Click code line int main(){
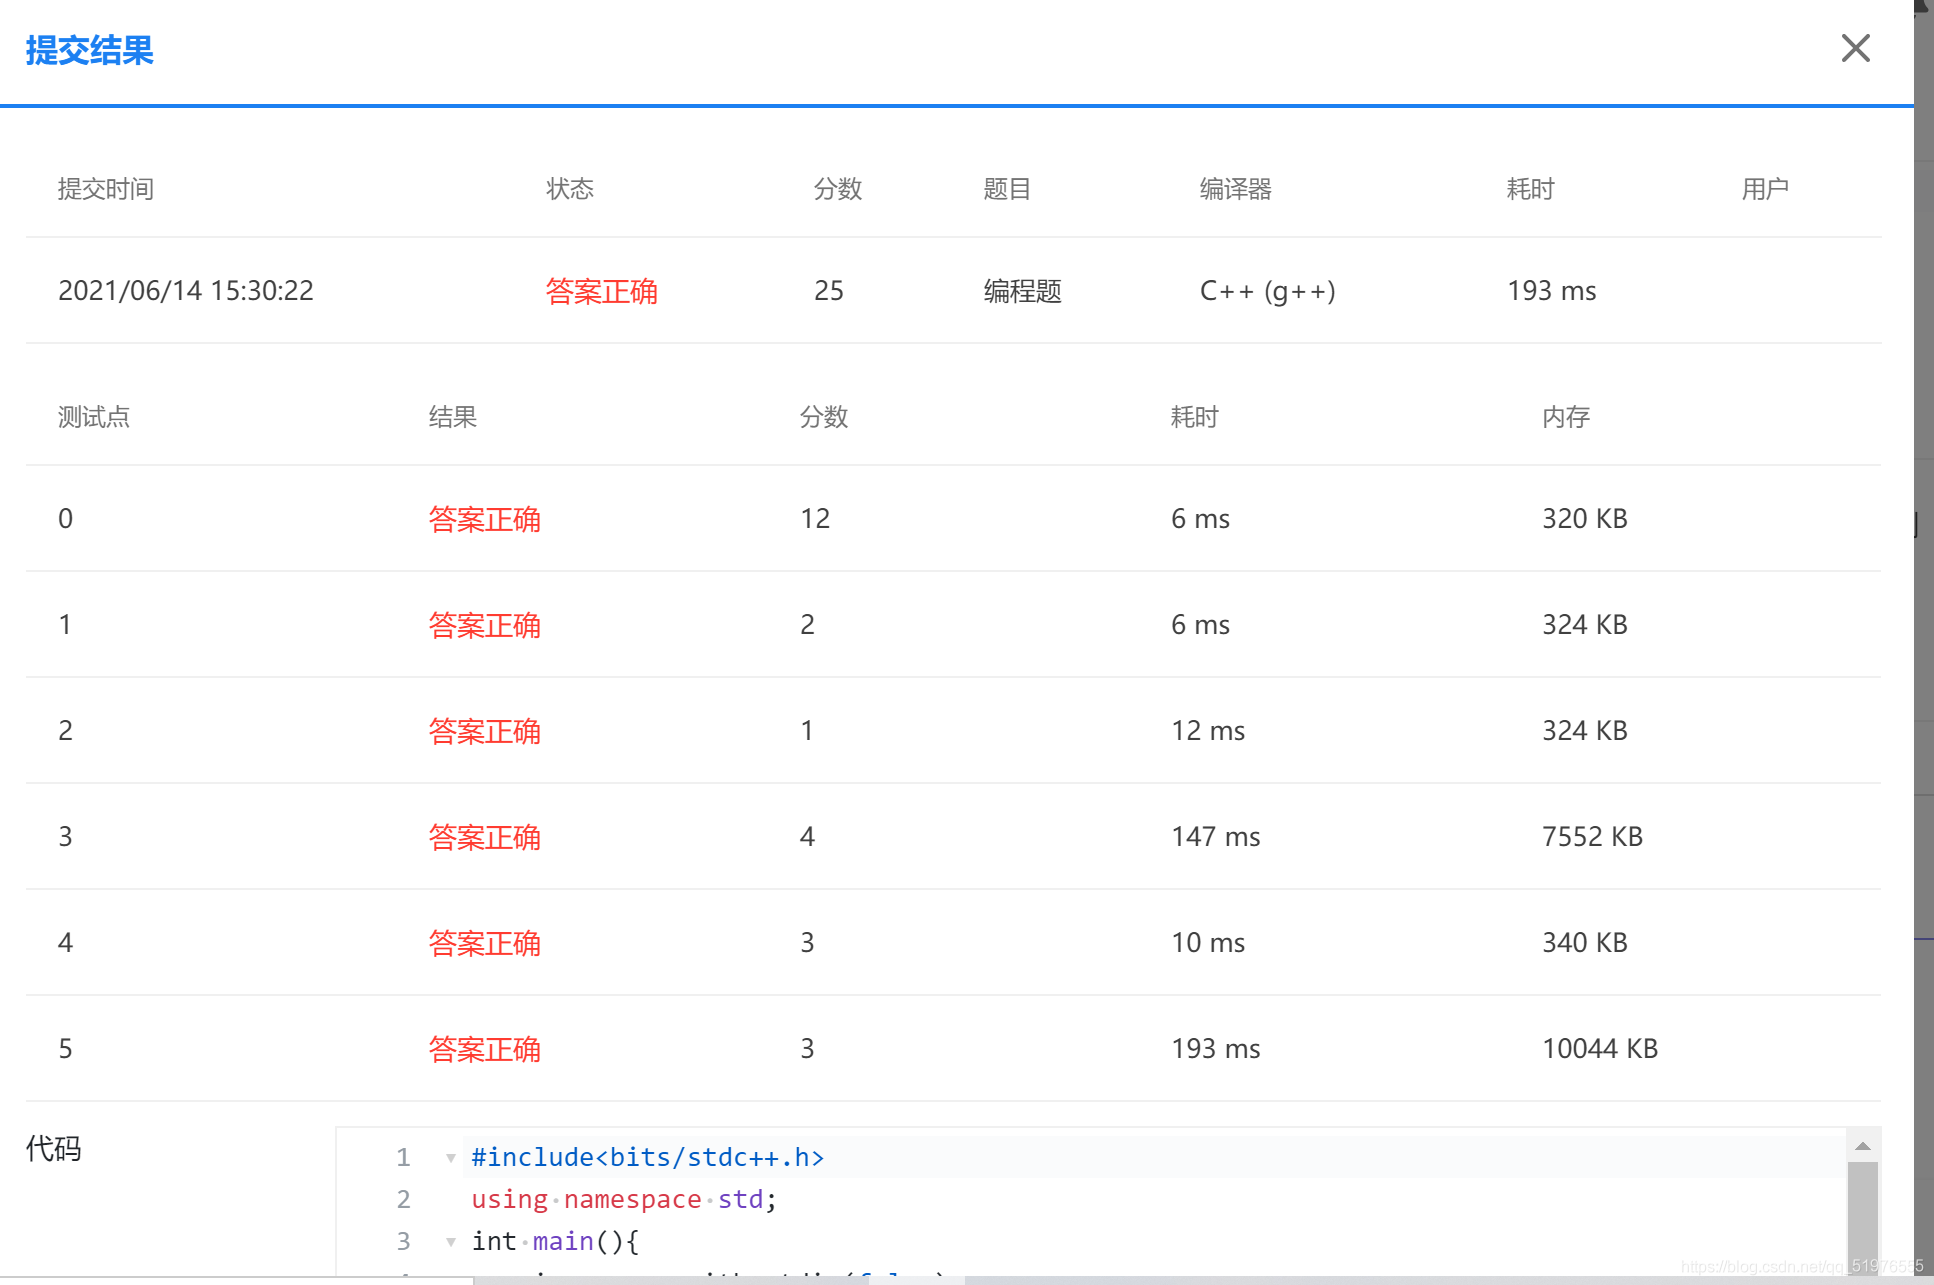The width and height of the screenshot is (1934, 1285). [x=555, y=1242]
